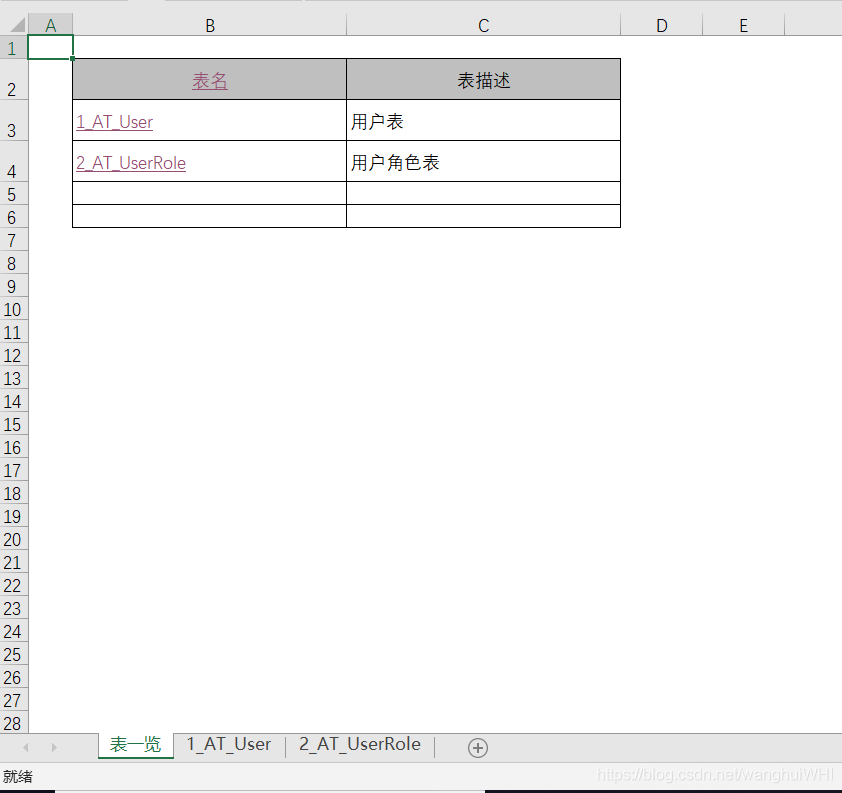Select row 4 header
The height and width of the screenshot is (793, 842).
[x=13, y=161]
